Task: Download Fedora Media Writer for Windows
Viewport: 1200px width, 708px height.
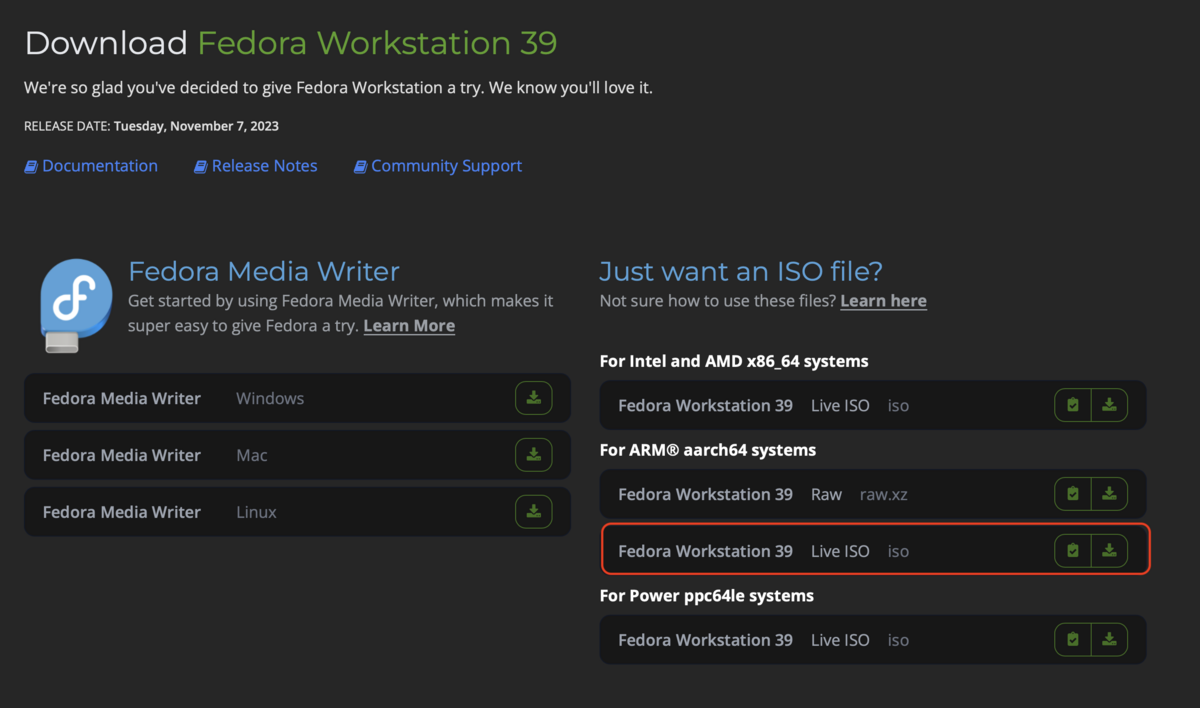Action: coord(533,398)
